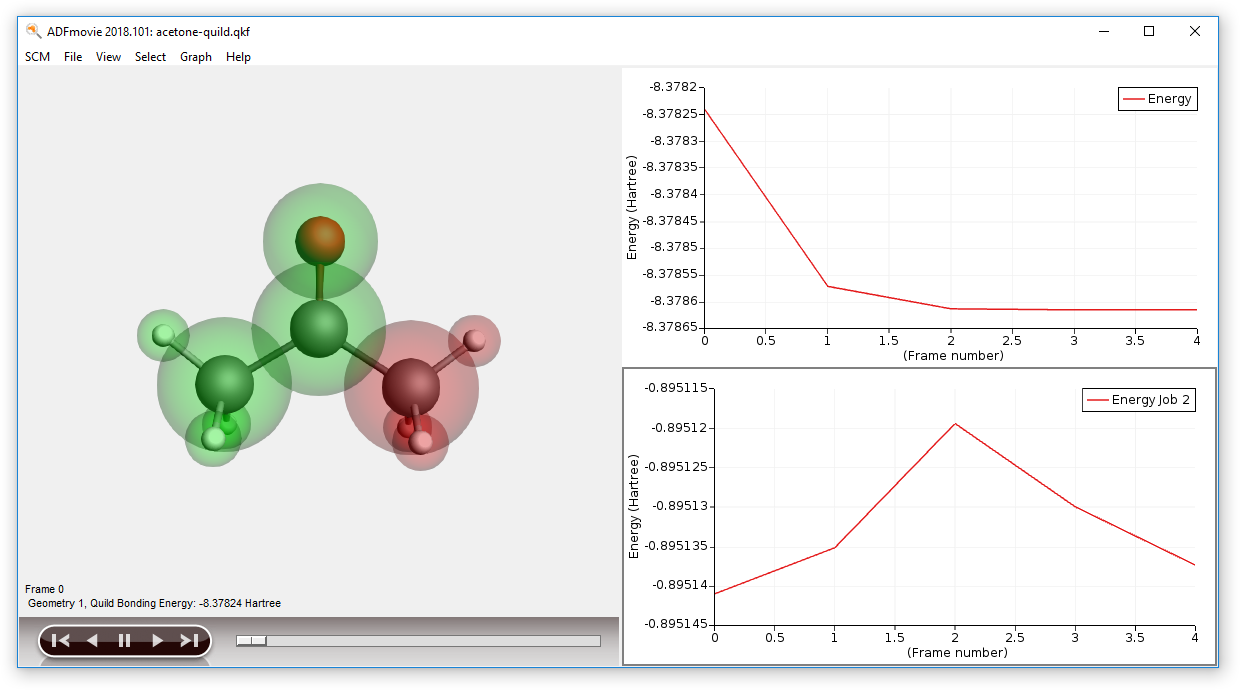This screenshot has width=1240, height=690.
Task: Minimize the ADFmovie window
Action: tap(1103, 31)
